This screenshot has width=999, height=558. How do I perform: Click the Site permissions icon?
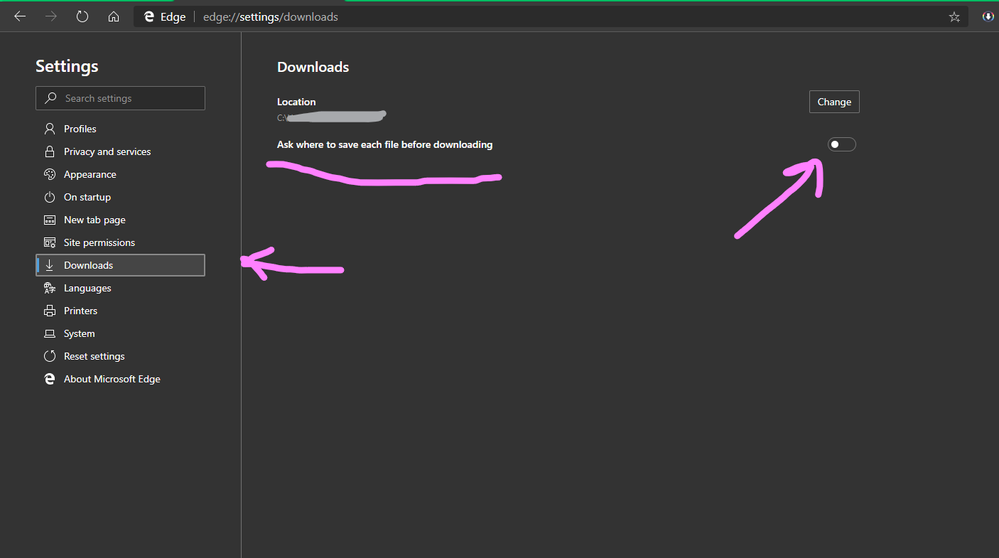click(50, 243)
